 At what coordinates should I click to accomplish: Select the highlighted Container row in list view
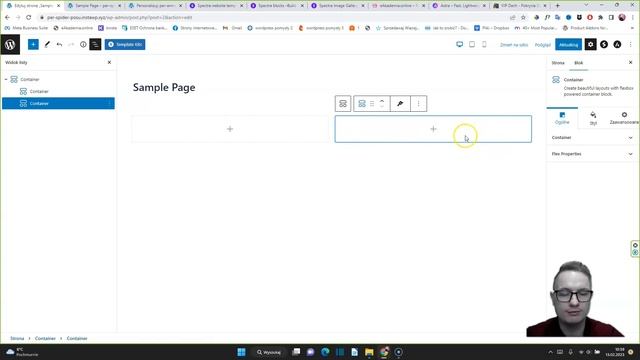point(58,103)
